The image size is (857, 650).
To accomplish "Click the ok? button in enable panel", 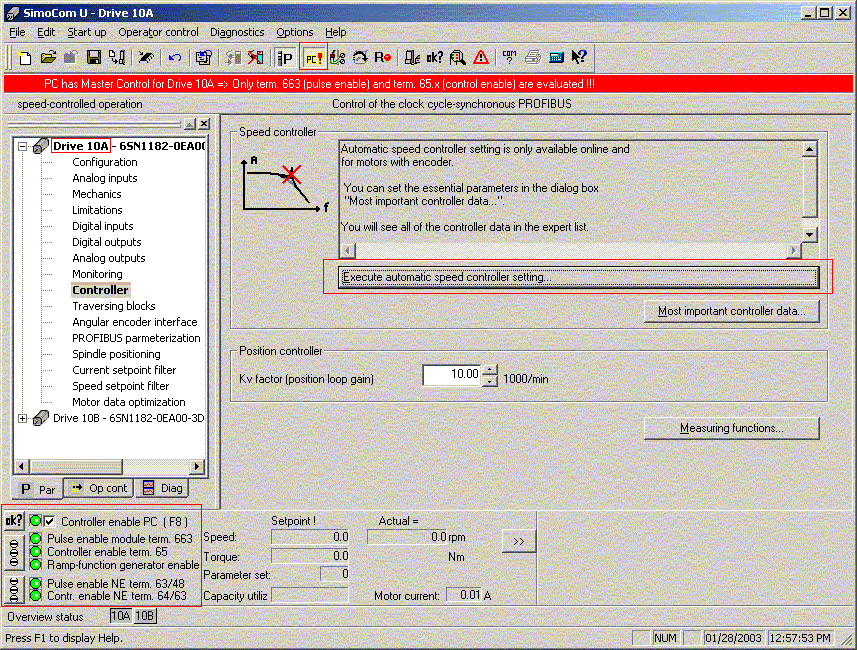I will coord(14,521).
